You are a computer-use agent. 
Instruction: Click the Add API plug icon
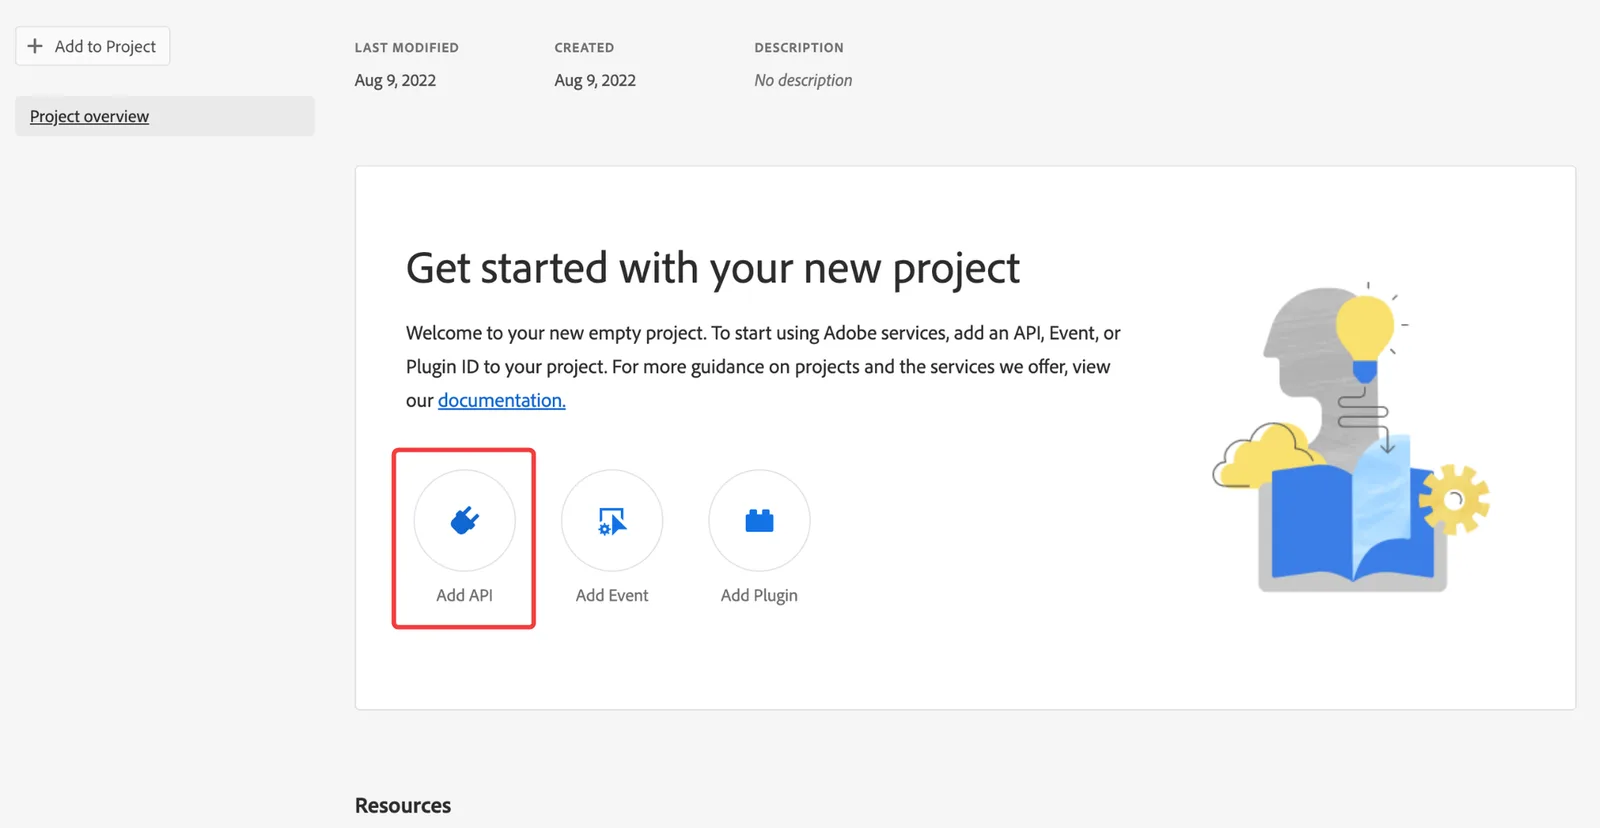pos(465,520)
